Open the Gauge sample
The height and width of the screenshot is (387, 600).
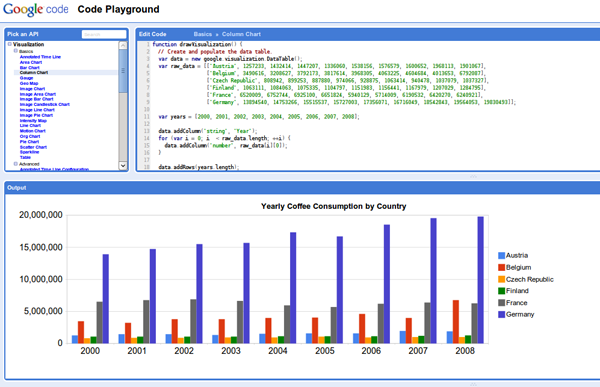click(26, 78)
